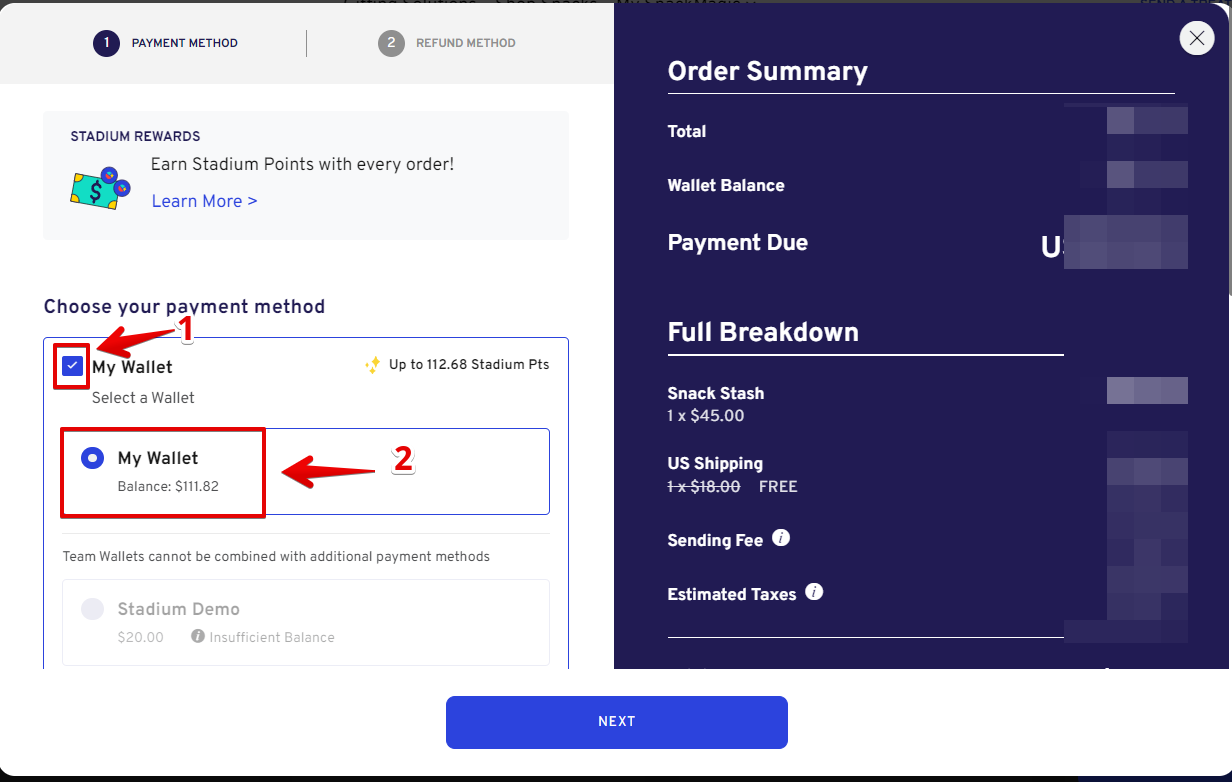Click the Insufficient Balance info icon

(198, 636)
